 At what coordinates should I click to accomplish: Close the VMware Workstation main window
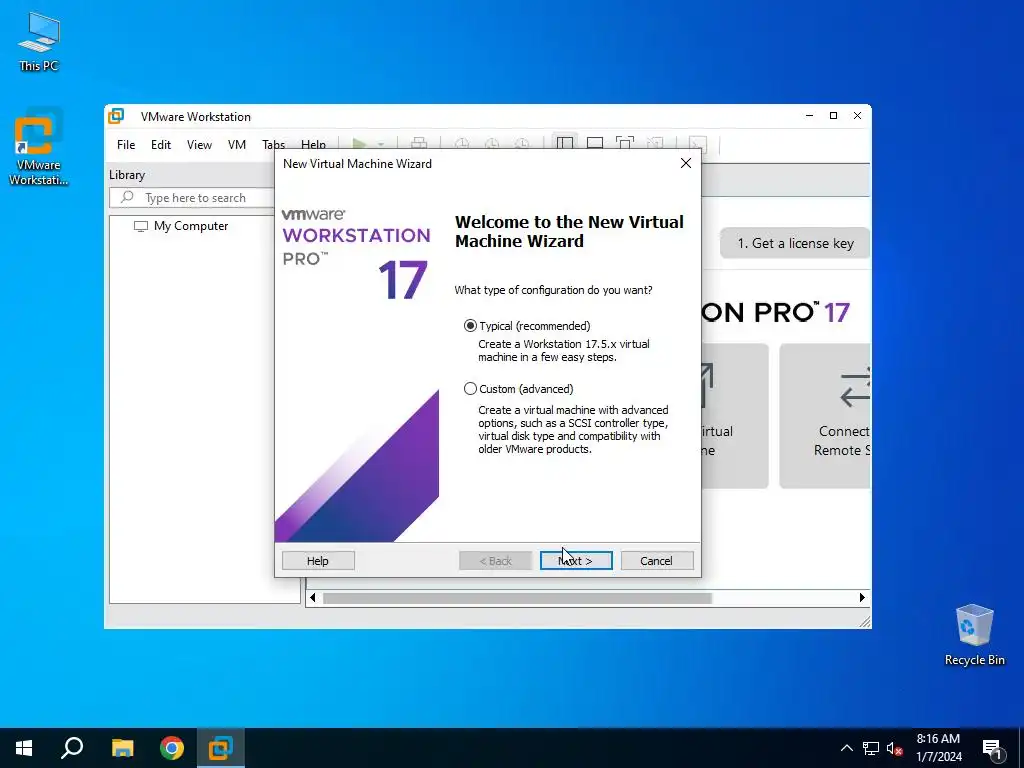[x=857, y=116]
